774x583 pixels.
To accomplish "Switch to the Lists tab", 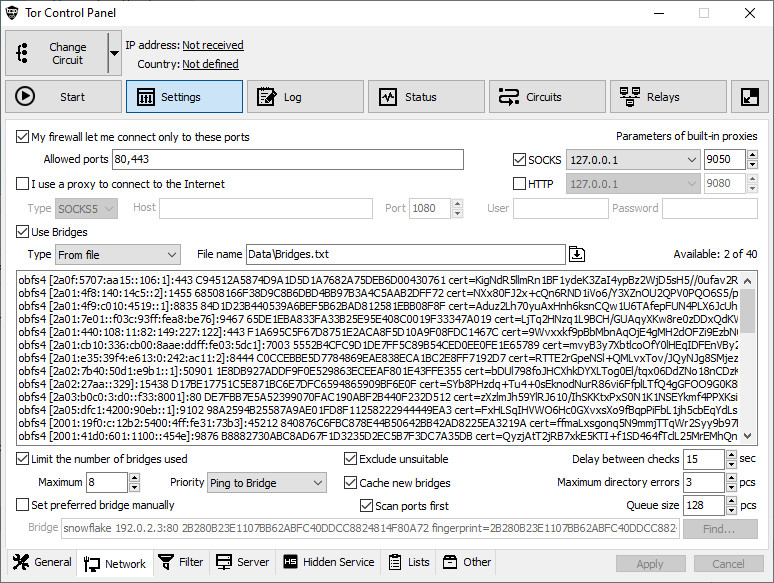I will point(409,562).
